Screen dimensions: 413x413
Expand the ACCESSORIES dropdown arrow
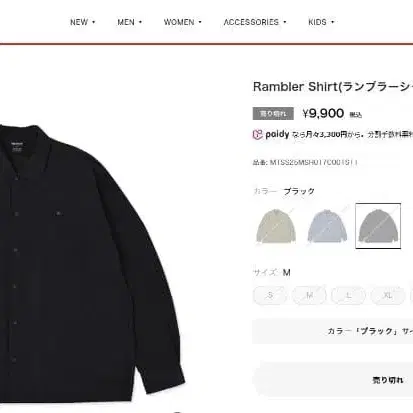pos(285,22)
